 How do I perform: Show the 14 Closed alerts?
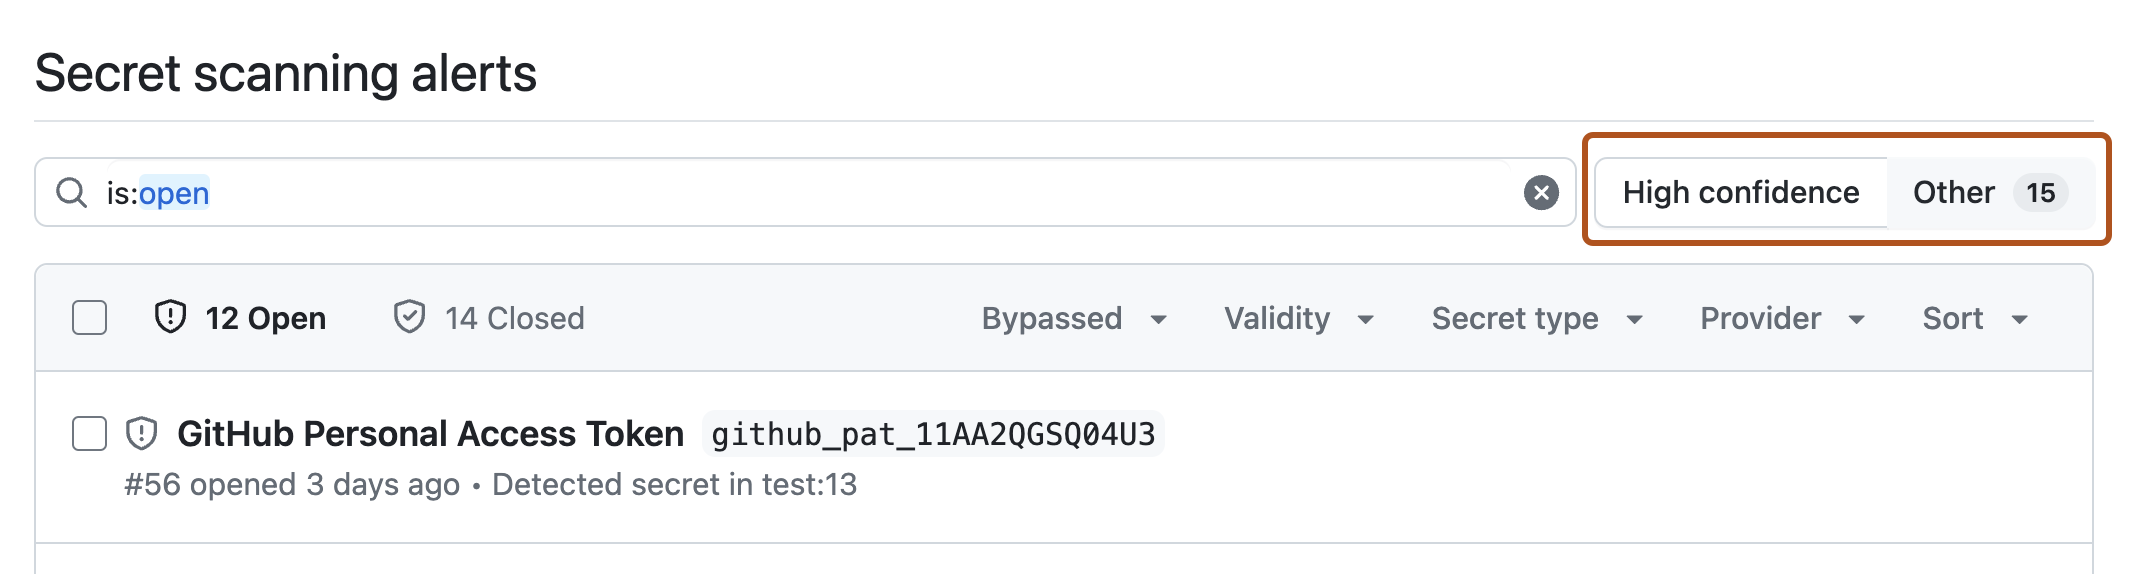(514, 318)
